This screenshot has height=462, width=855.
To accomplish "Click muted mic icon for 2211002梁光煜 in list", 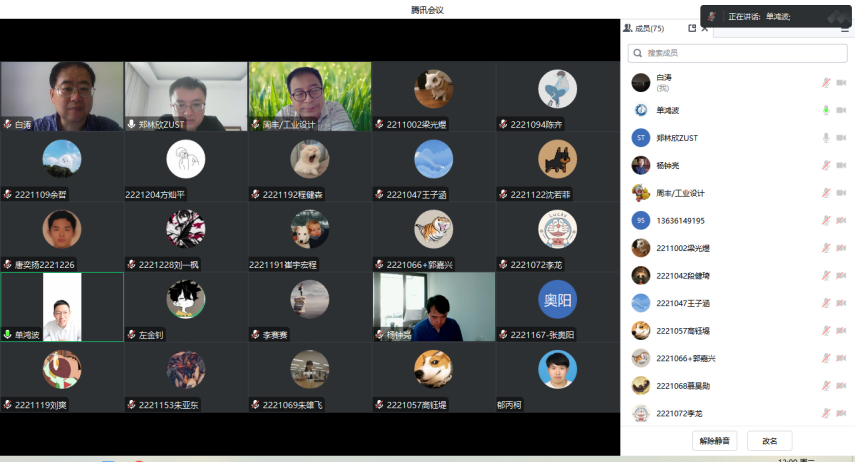I will click(826, 248).
